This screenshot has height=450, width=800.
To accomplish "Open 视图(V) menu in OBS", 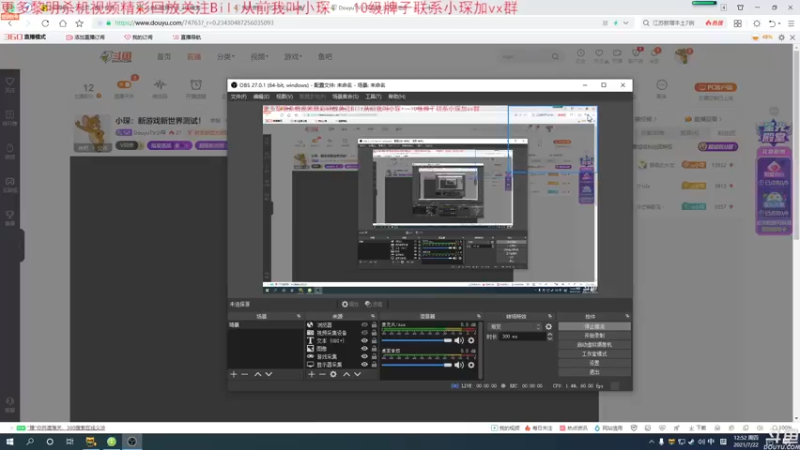I will coord(284,96).
